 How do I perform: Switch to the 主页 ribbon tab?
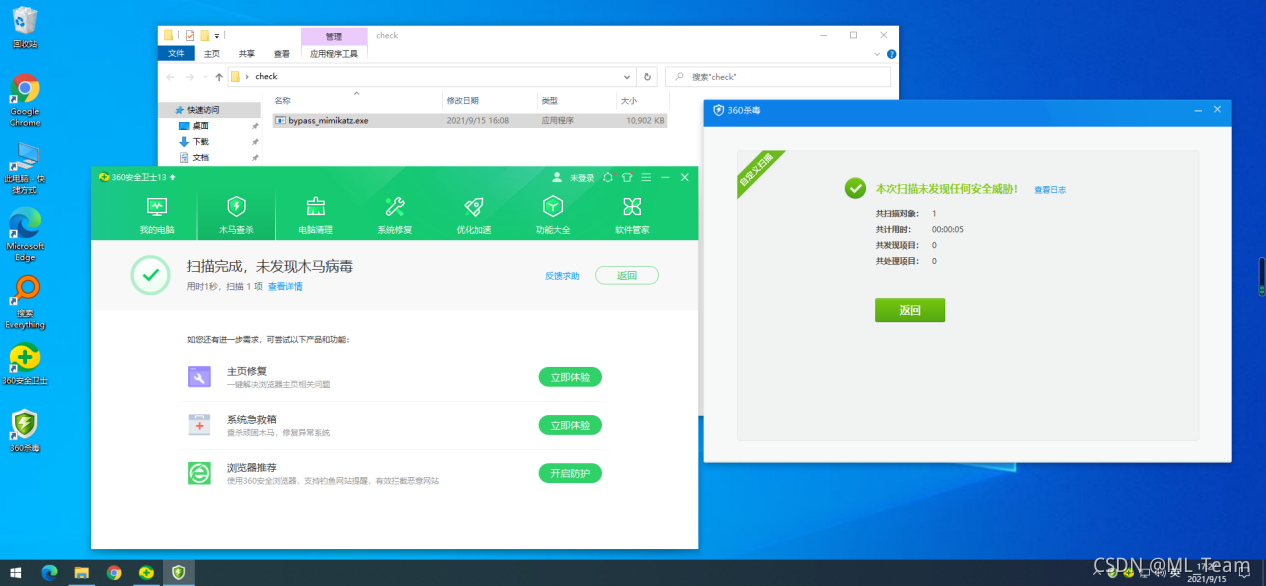(211, 54)
